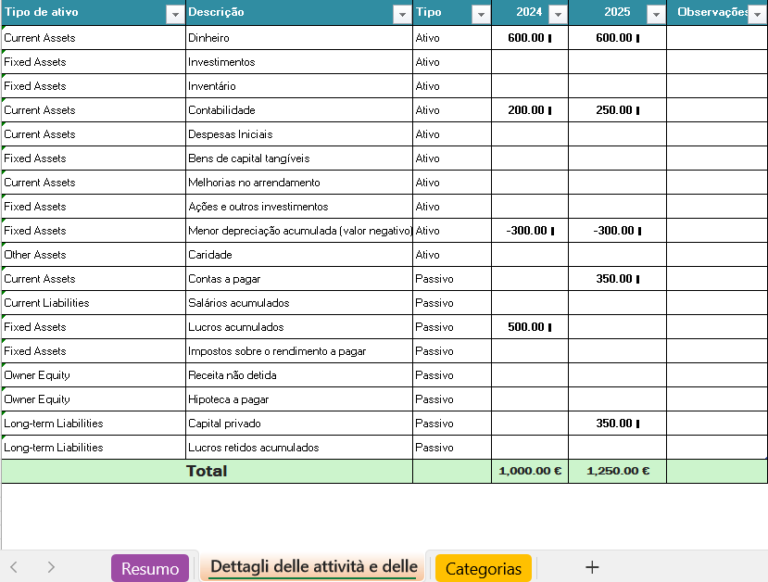Select the 250.00 value in Contabilidade row
The height and width of the screenshot is (582, 768).
[x=618, y=110]
